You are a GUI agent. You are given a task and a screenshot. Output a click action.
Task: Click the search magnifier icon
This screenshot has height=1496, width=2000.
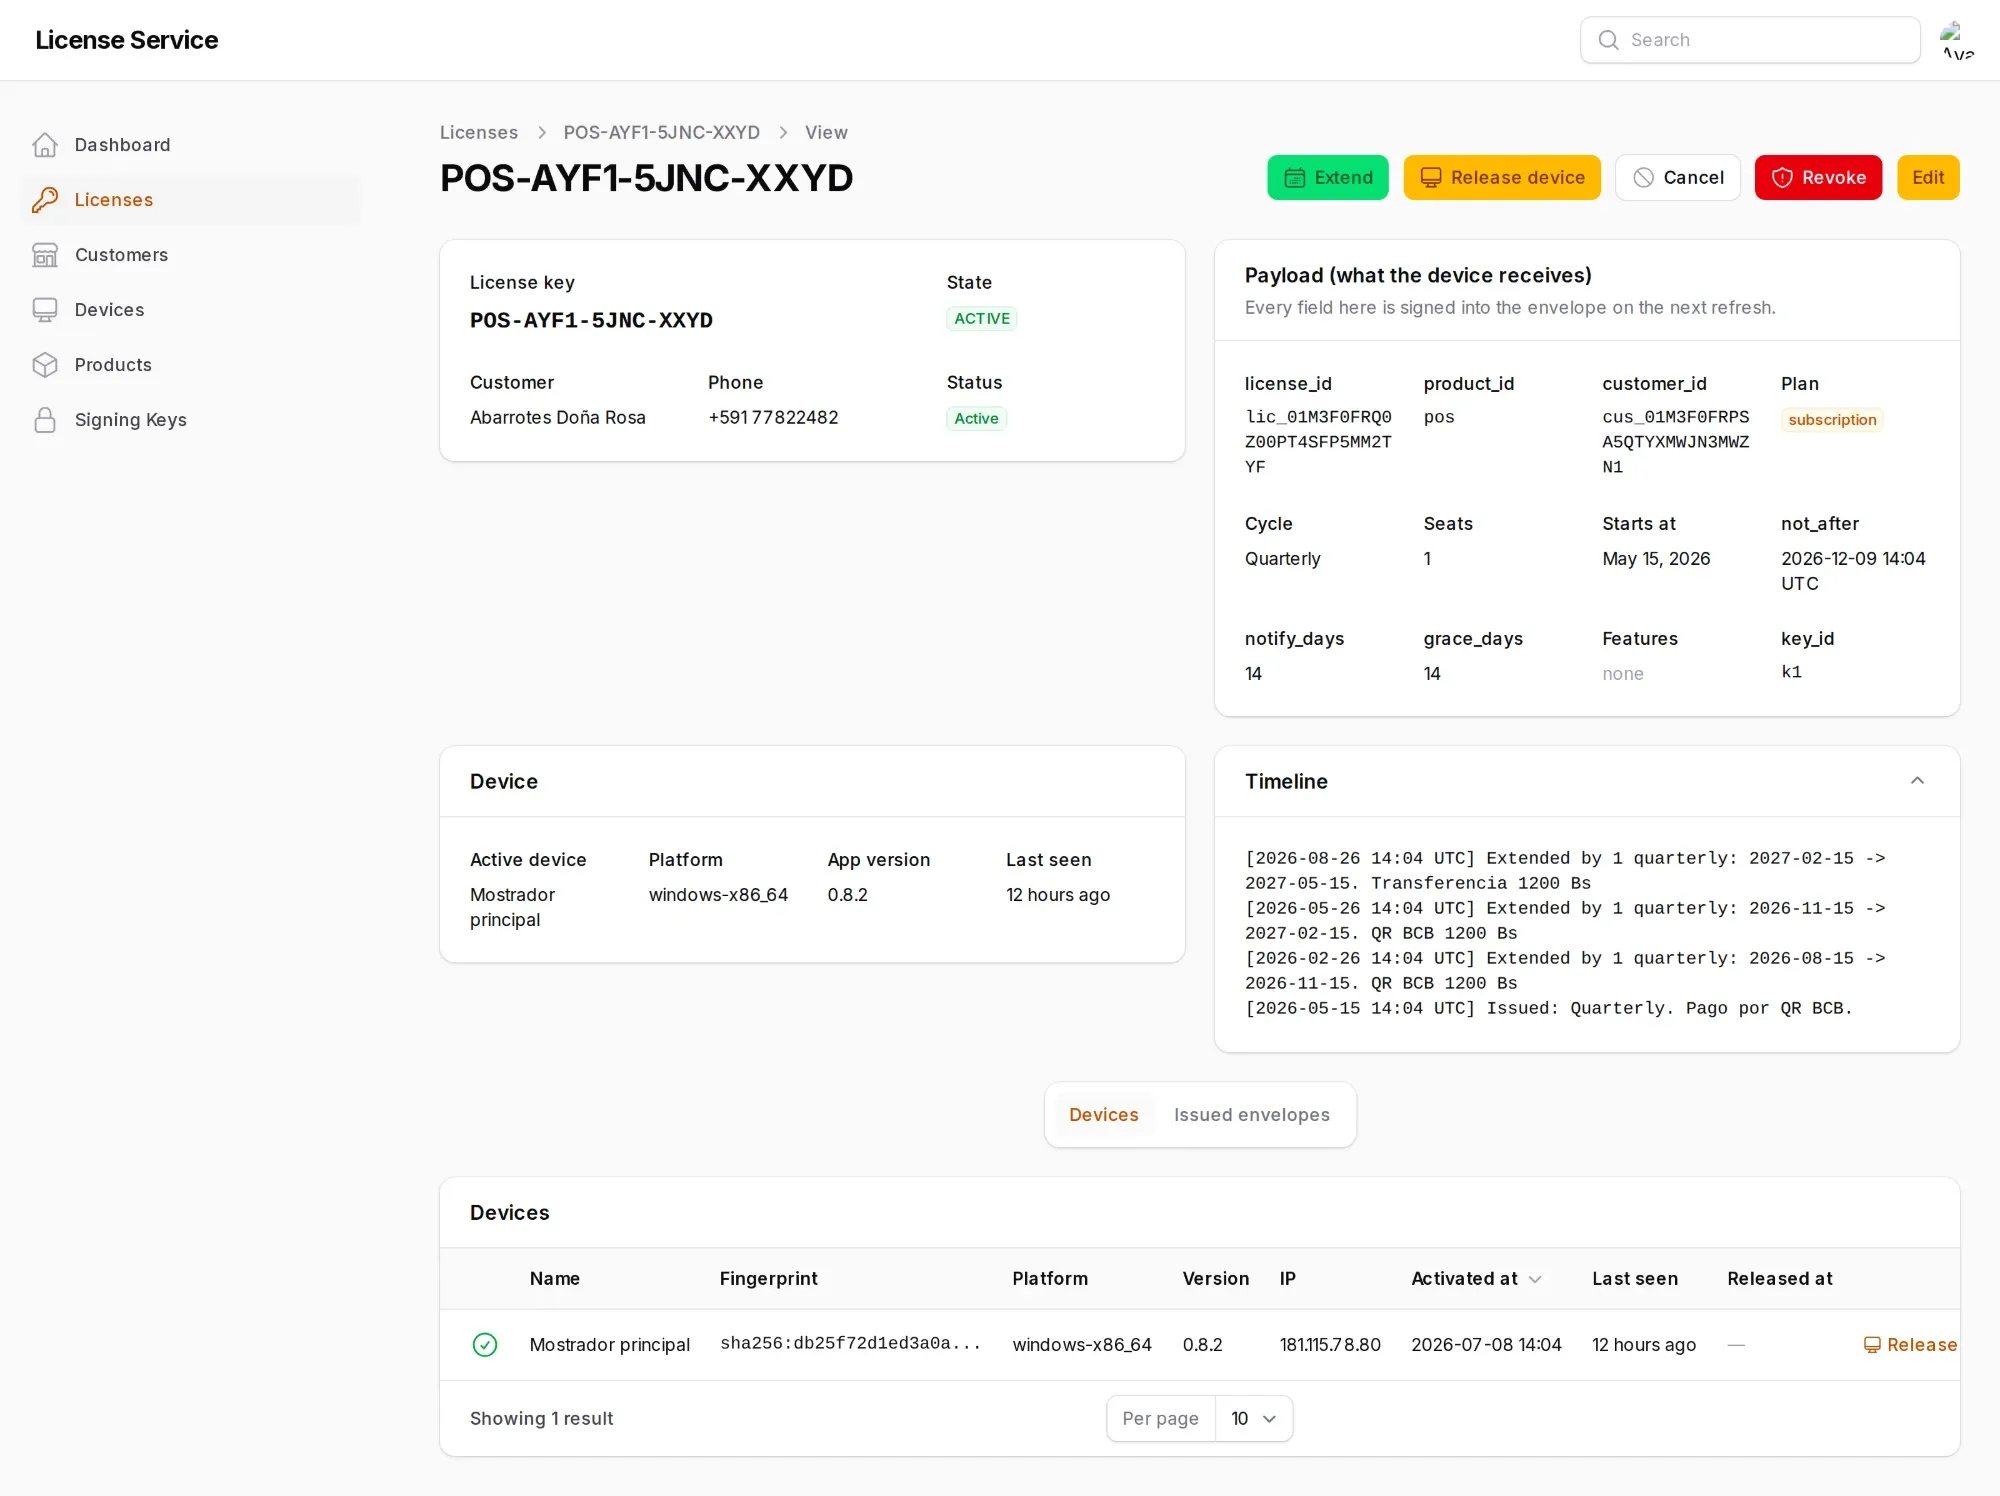1608,40
